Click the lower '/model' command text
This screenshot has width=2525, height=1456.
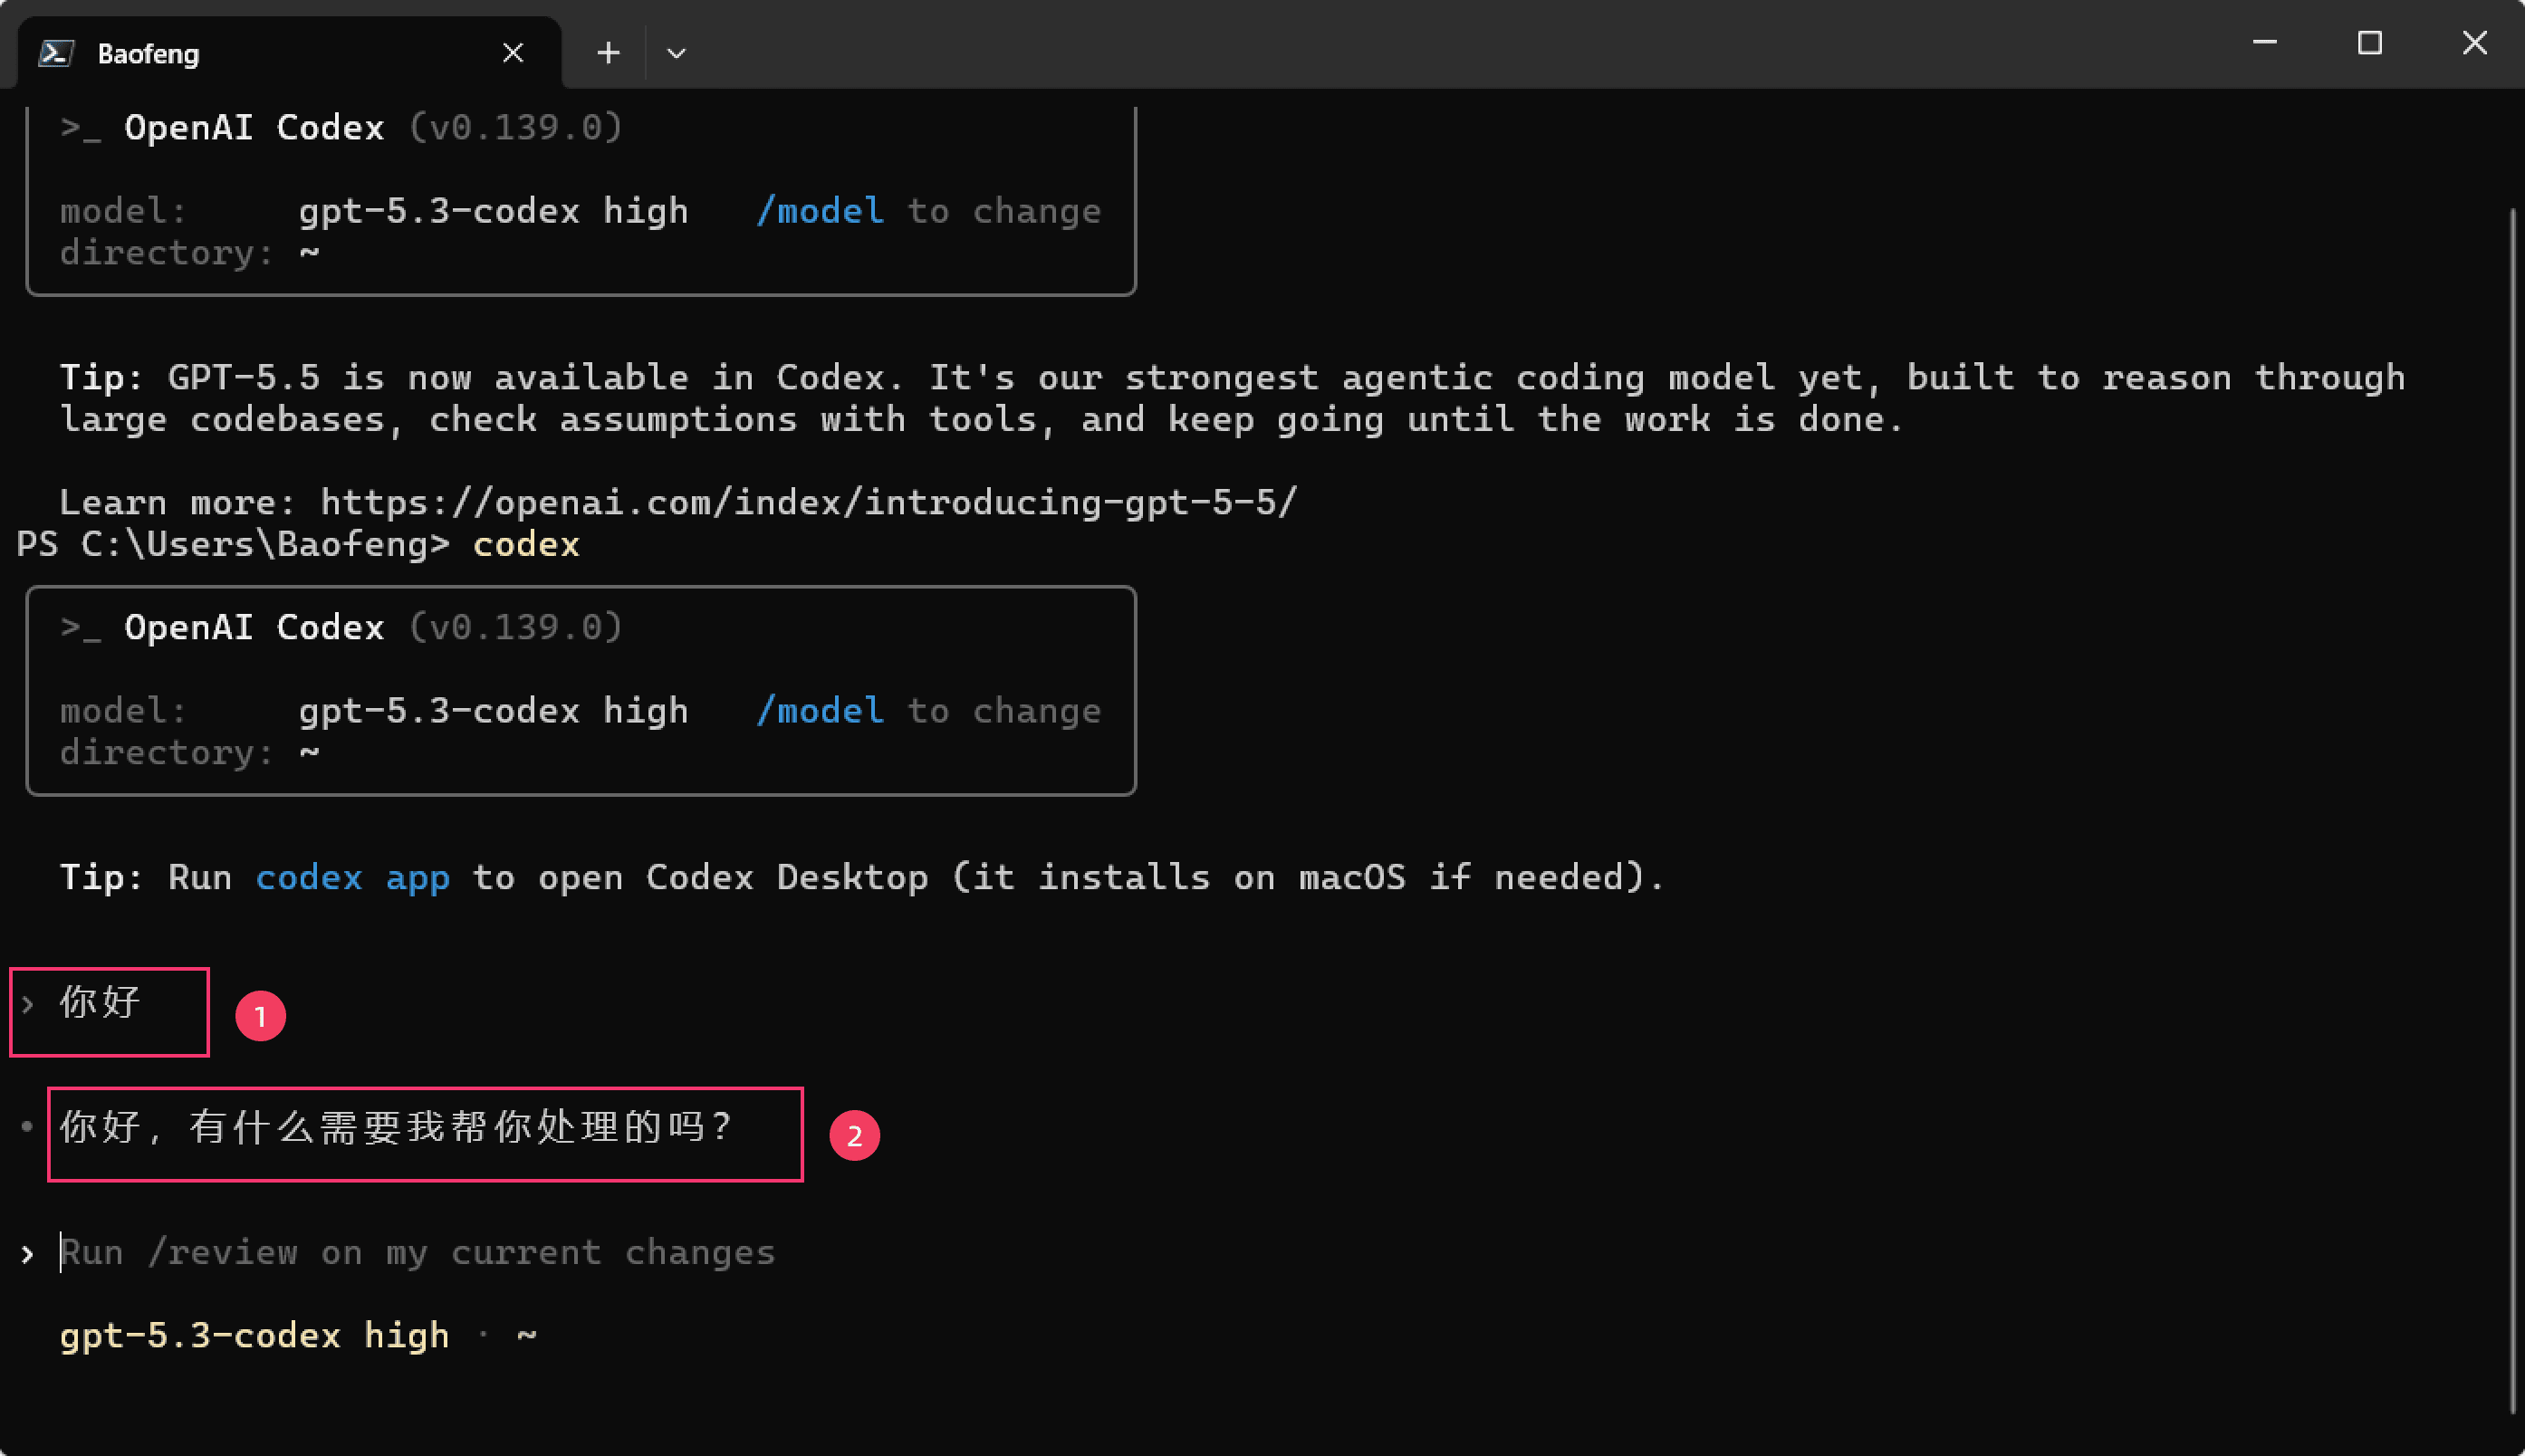point(820,711)
